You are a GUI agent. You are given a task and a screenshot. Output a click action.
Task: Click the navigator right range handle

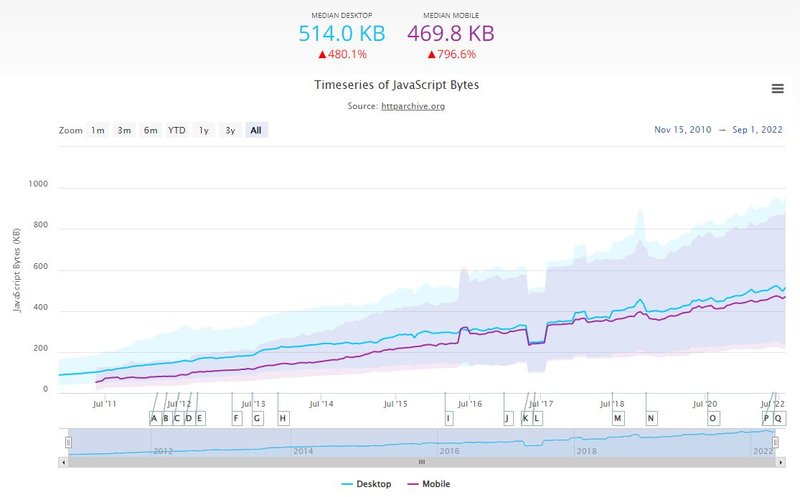coord(776,442)
